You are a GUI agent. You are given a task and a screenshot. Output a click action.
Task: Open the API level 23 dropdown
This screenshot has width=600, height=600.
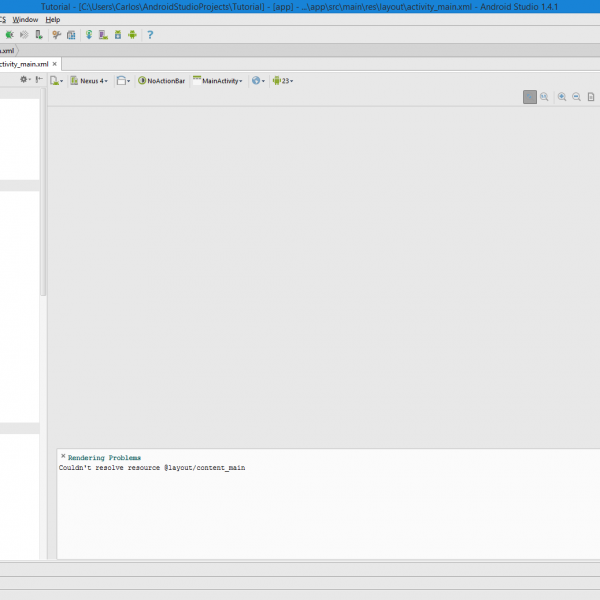tap(283, 81)
